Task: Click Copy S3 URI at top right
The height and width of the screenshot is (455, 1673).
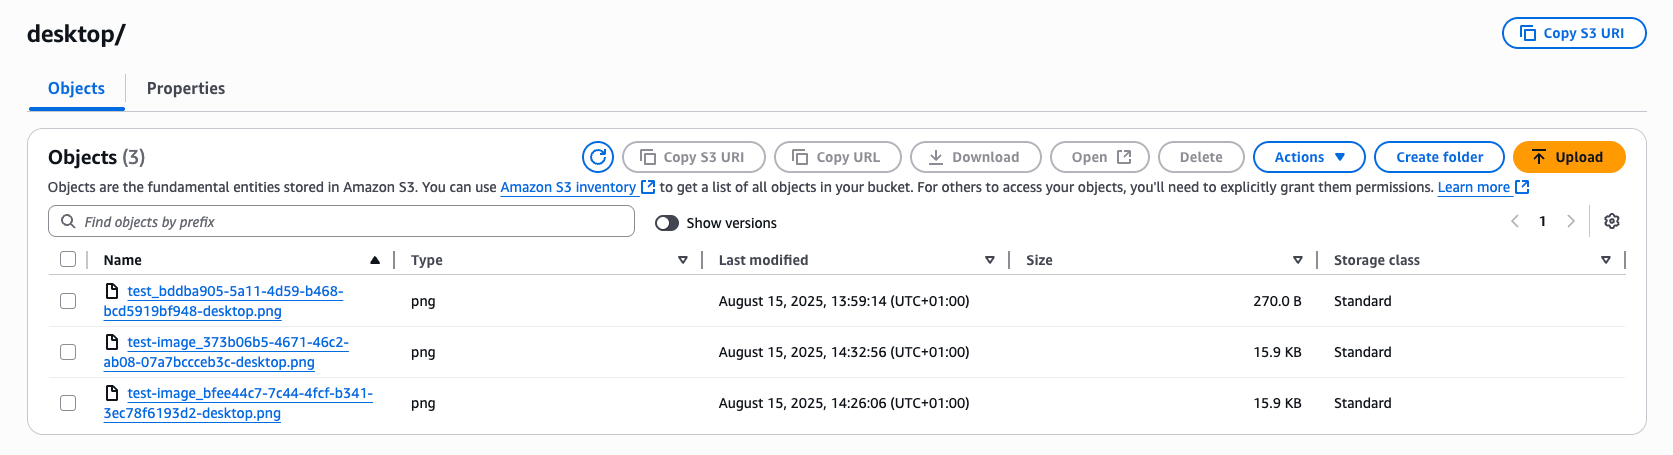Action: click(1574, 33)
